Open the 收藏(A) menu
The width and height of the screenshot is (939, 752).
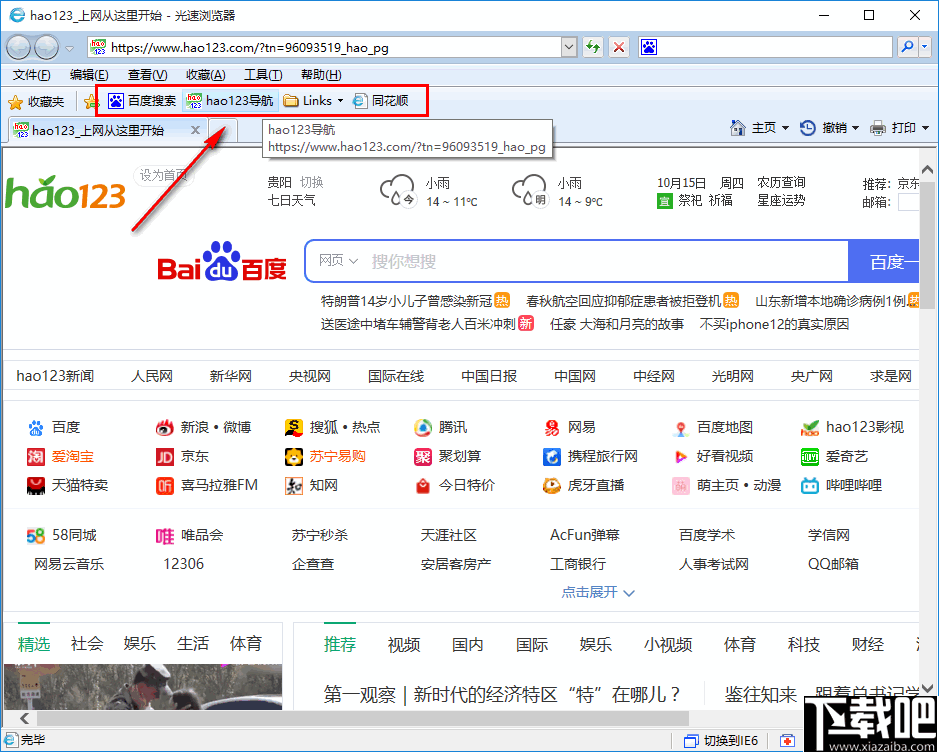(205, 75)
